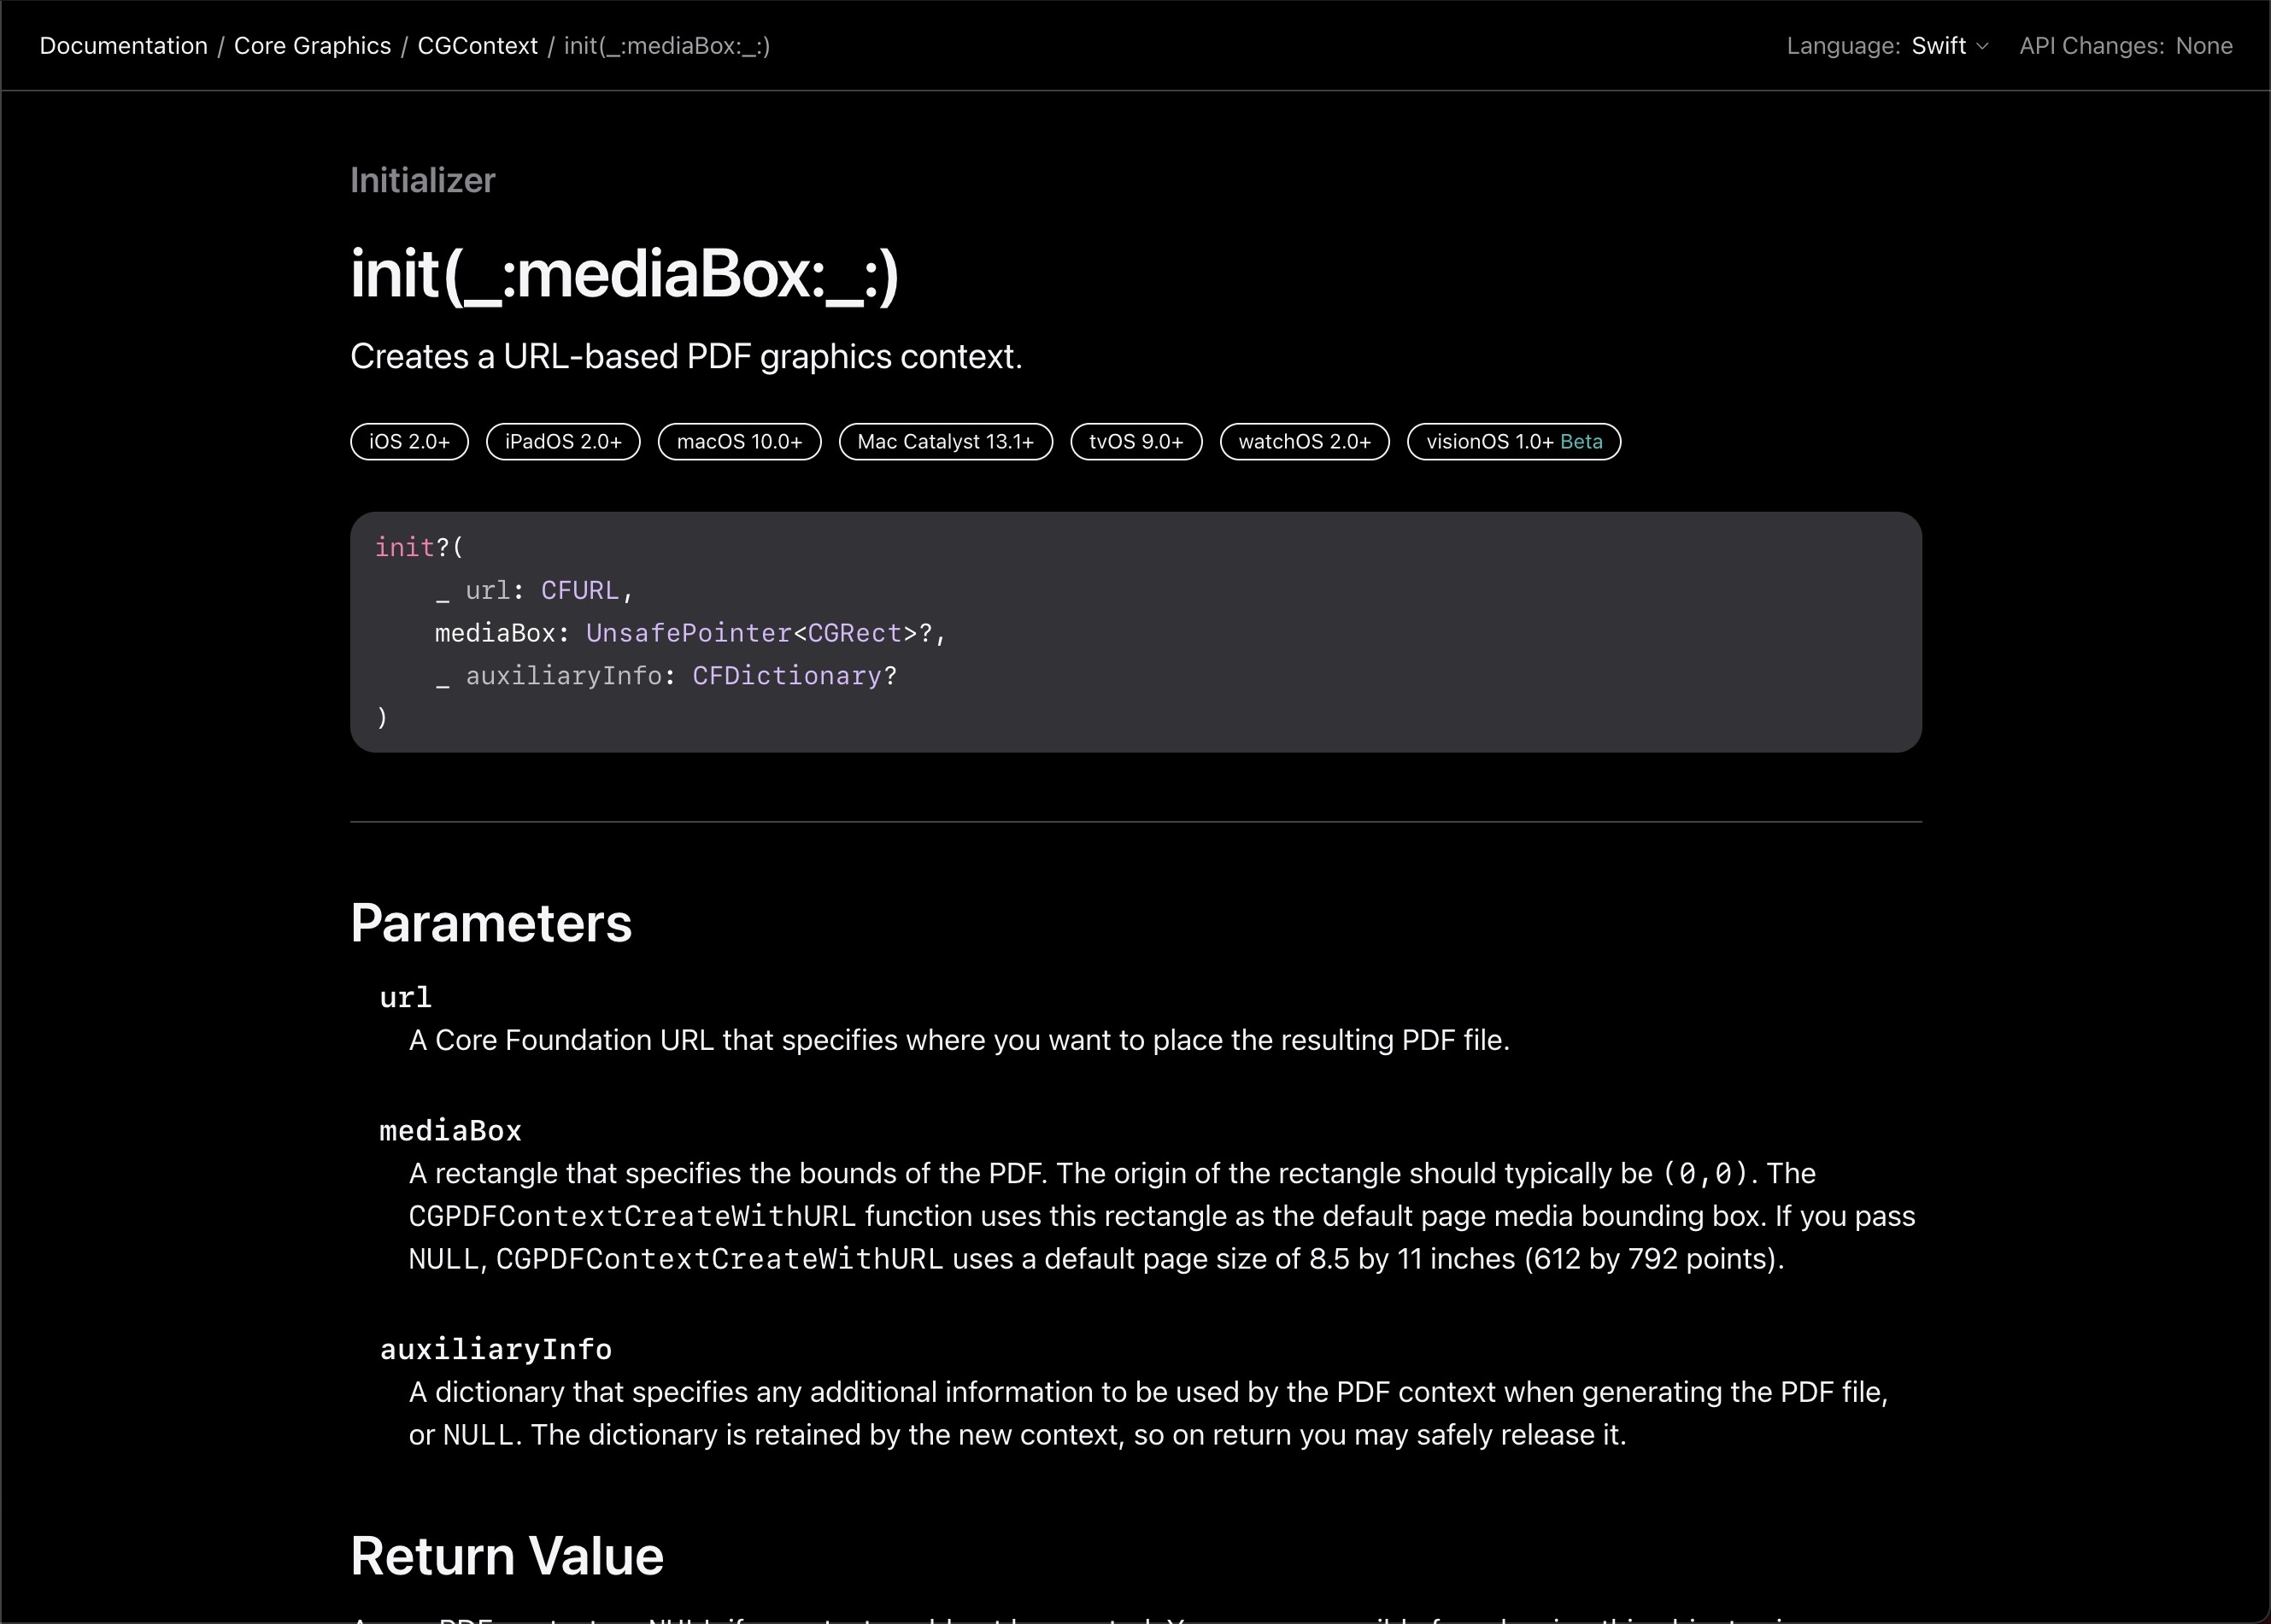Image resolution: width=2271 pixels, height=1624 pixels.
Task: Click 'Creates a URL-based PDF graphics context.'
Action: pos(686,357)
